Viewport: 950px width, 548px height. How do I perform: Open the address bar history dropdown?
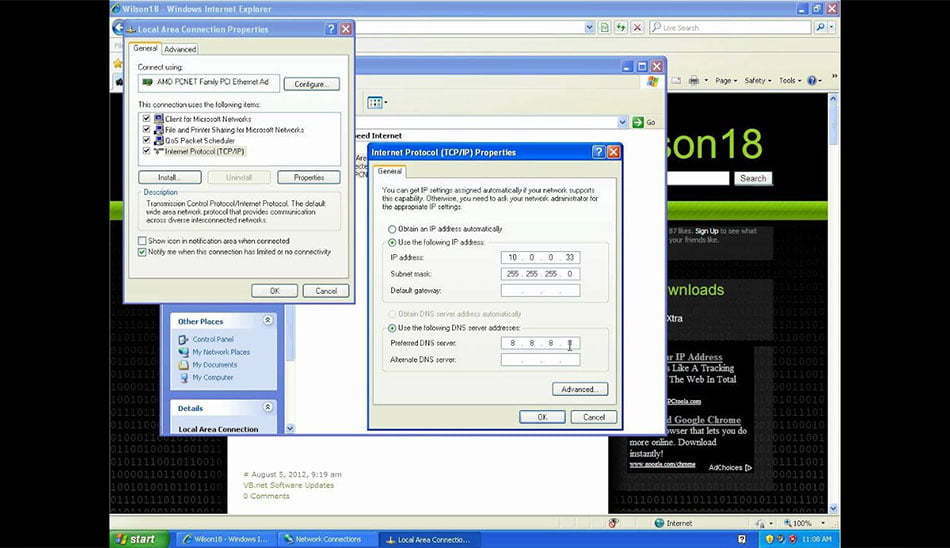589,27
